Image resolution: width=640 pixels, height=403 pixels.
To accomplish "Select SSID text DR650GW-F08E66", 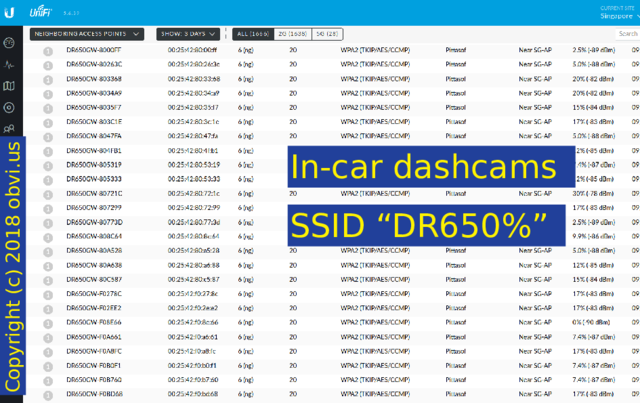I will 94,323.
